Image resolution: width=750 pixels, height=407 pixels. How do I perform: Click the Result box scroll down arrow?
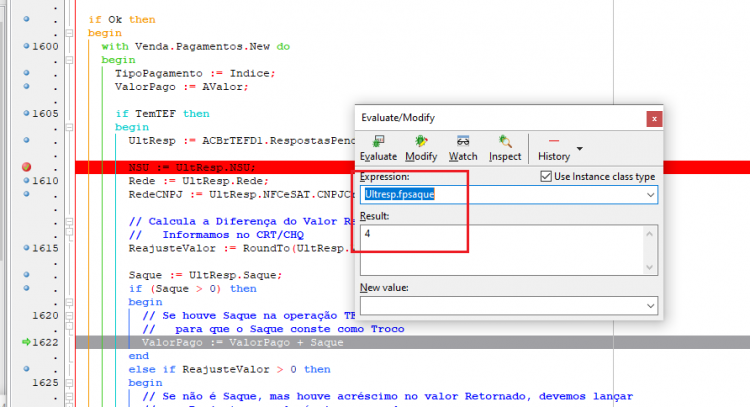pos(649,267)
